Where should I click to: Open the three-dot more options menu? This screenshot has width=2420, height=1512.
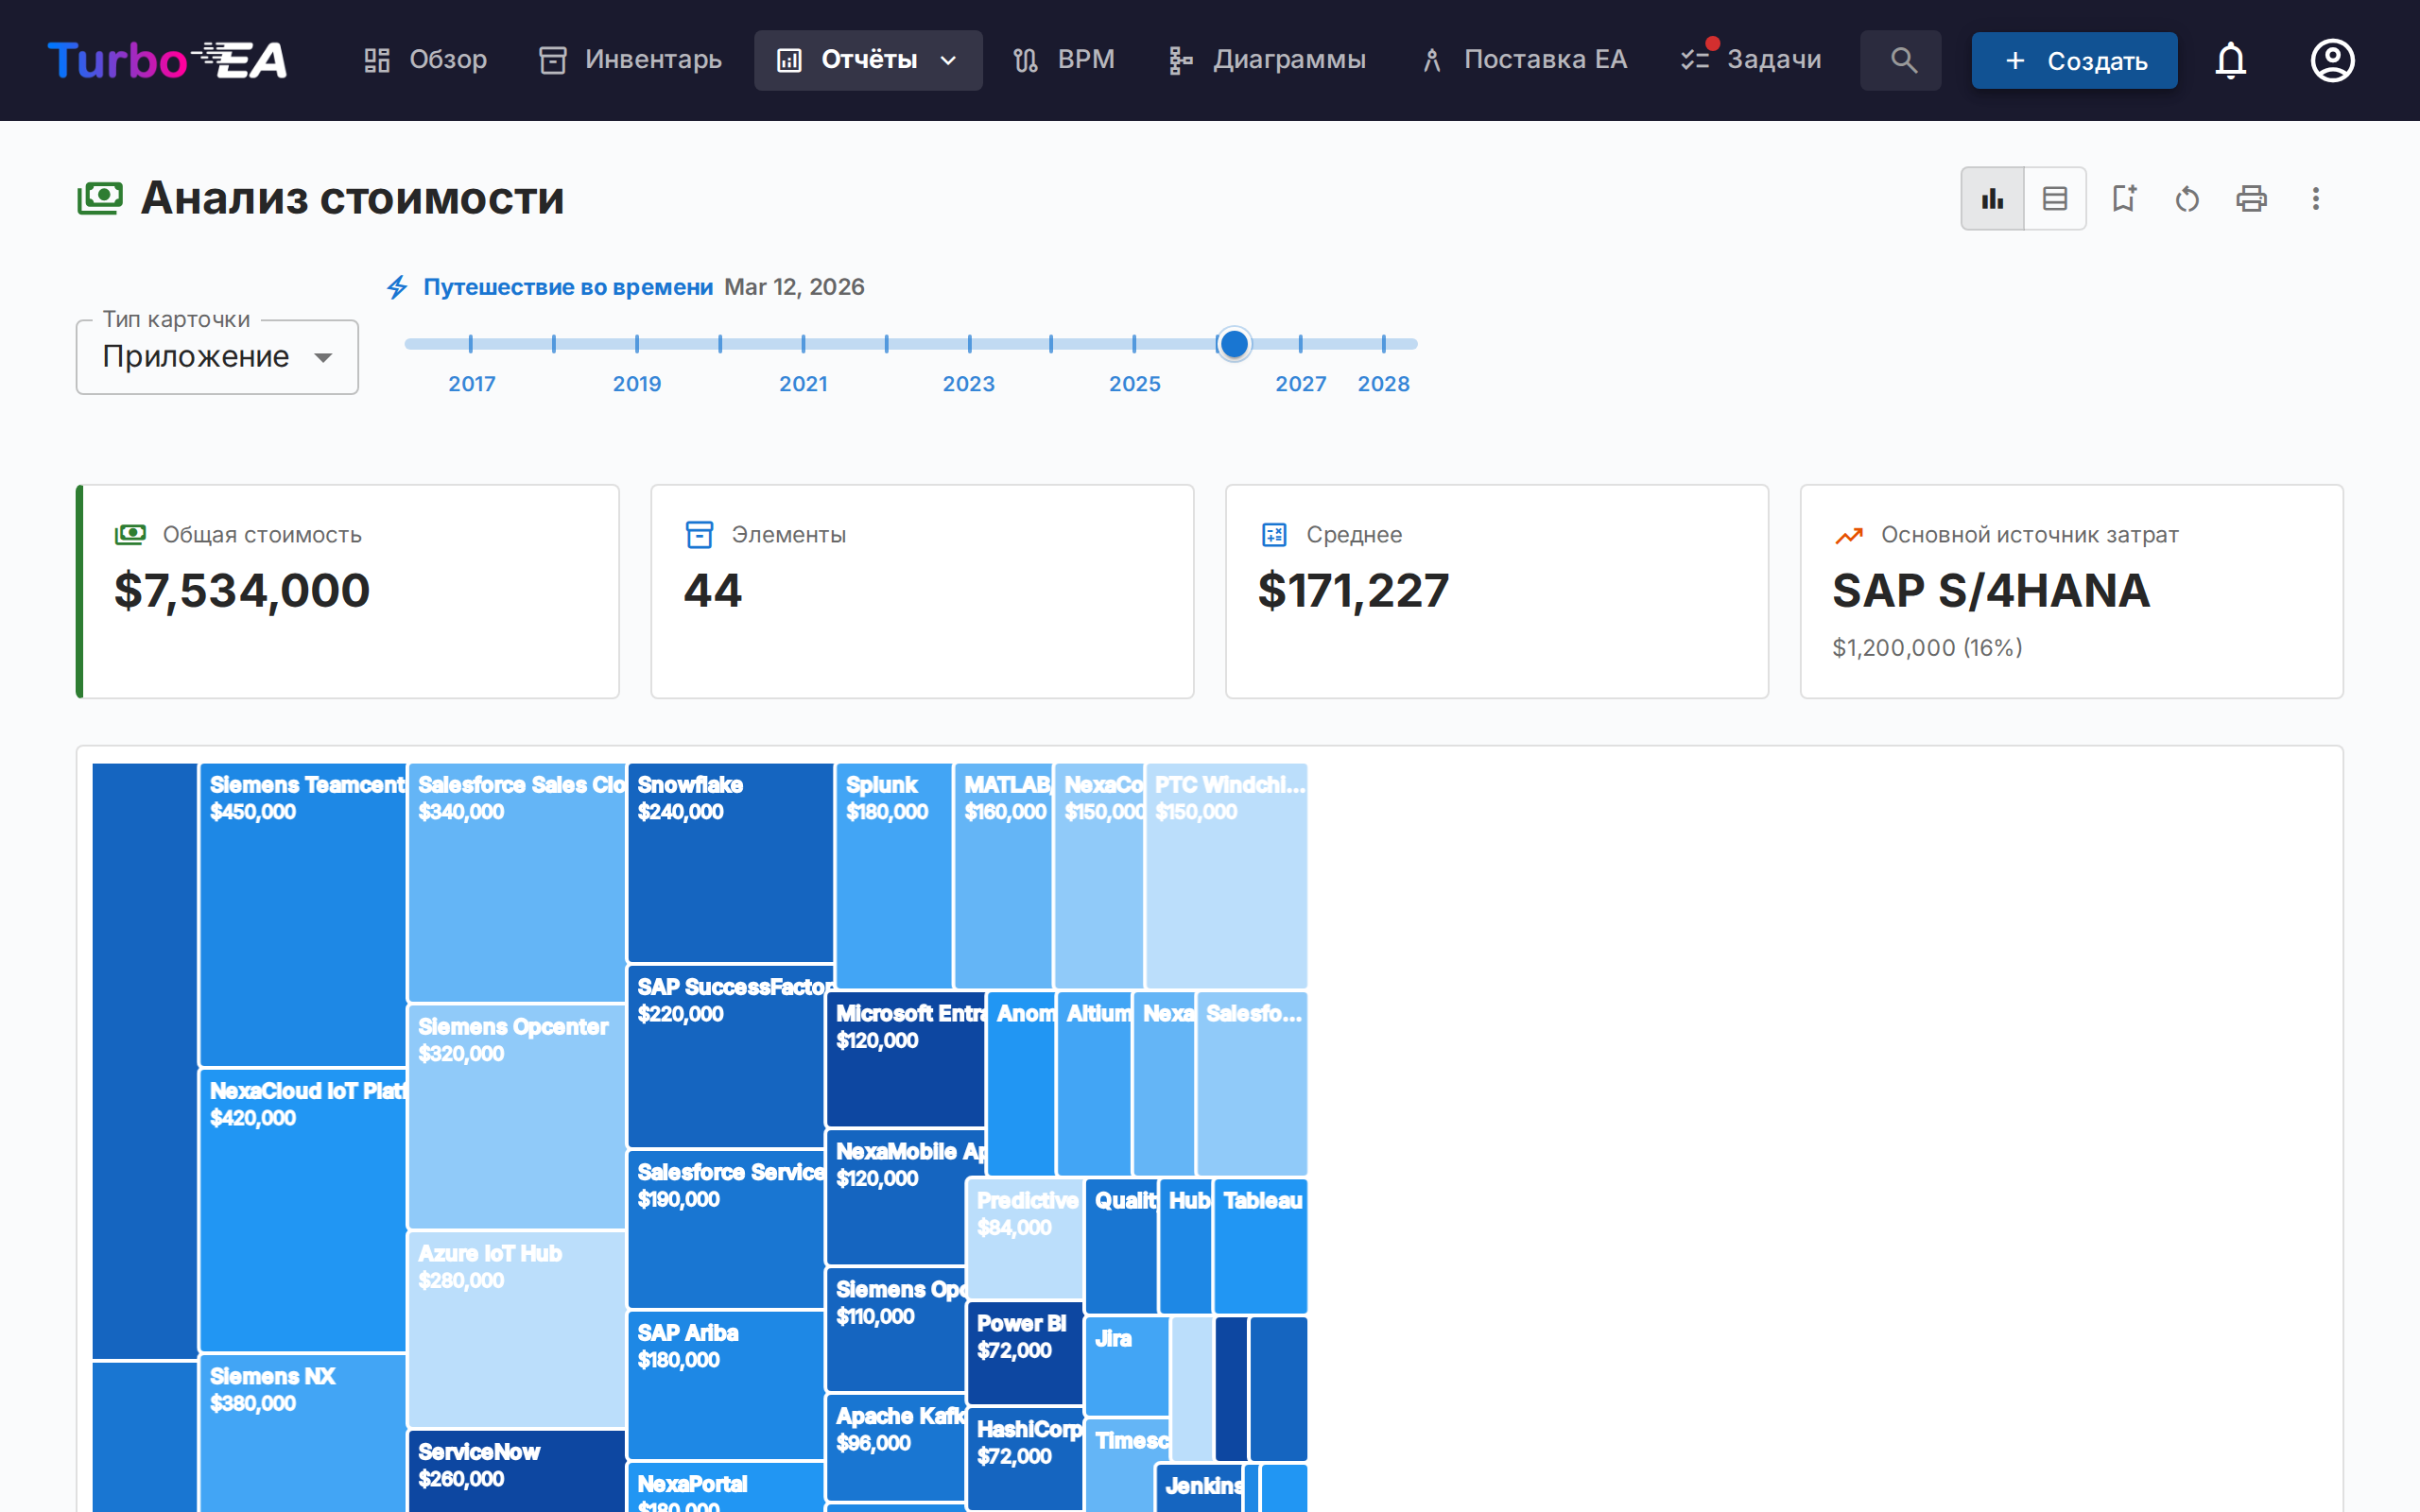pyautogui.click(x=2315, y=199)
